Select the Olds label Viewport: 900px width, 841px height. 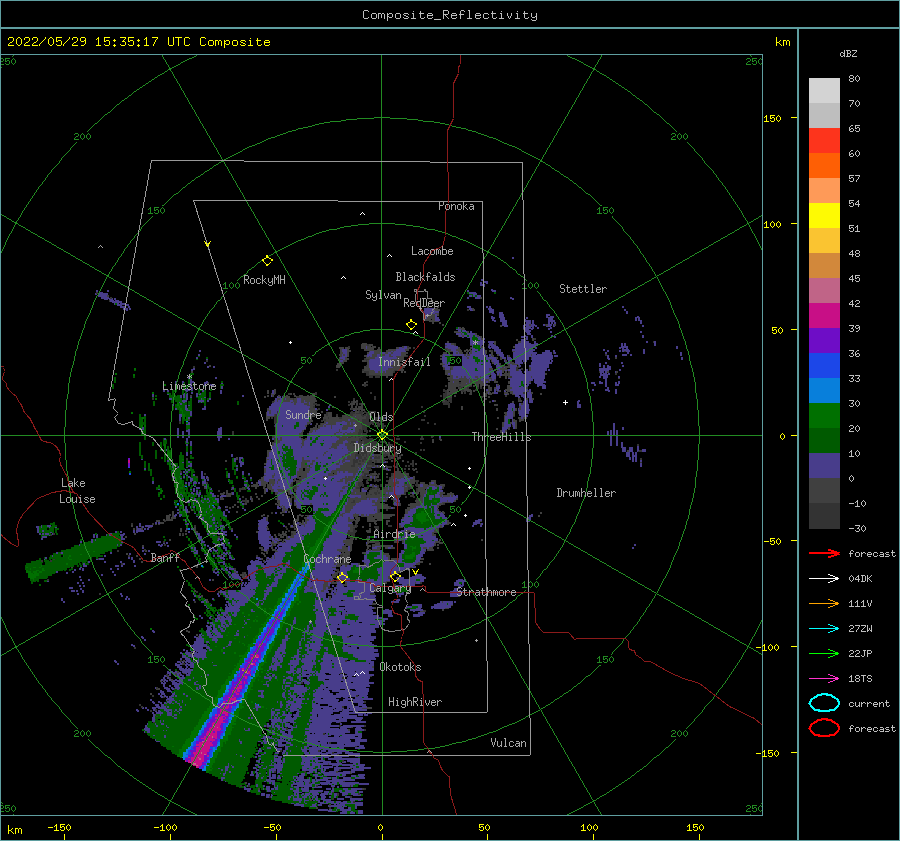tap(381, 417)
